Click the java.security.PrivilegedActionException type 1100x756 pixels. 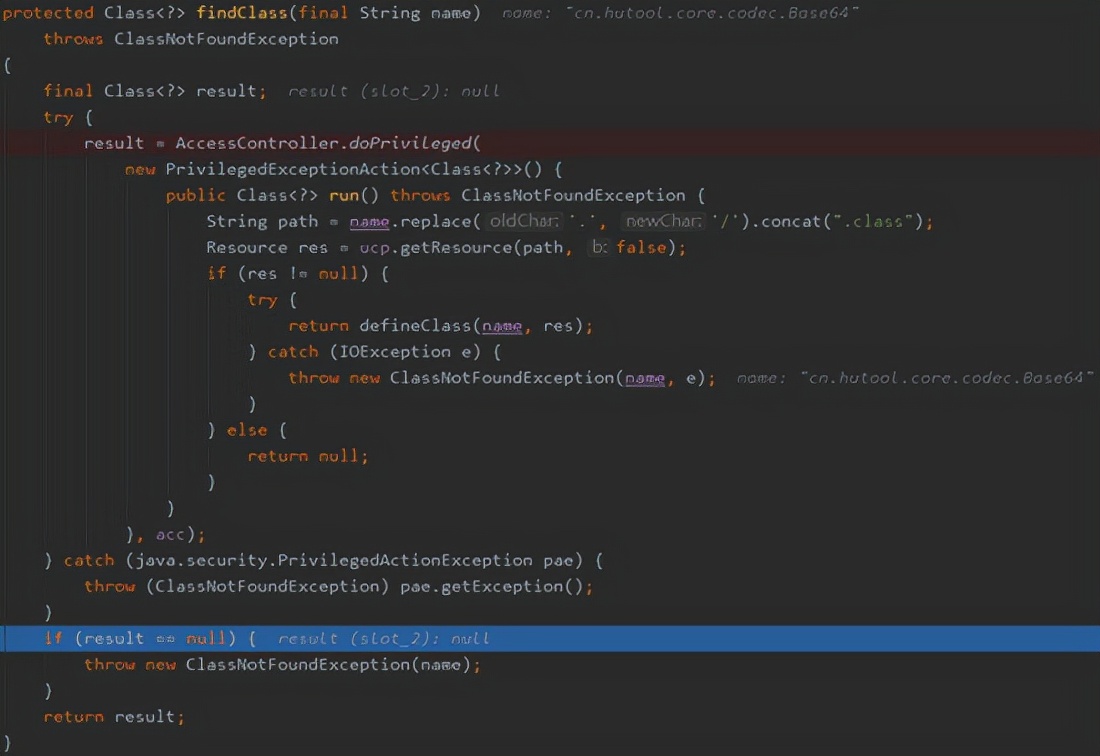tap(333, 560)
